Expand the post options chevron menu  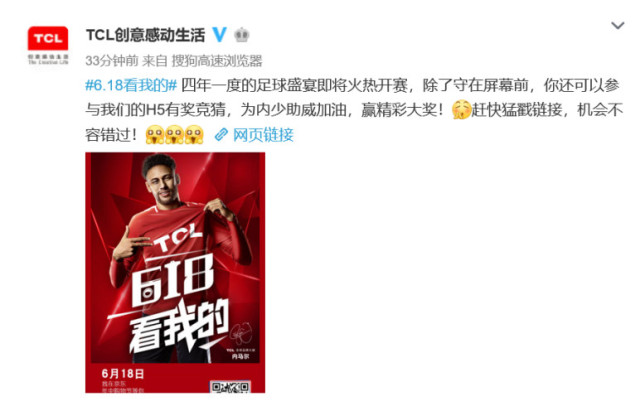tap(618, 26)
